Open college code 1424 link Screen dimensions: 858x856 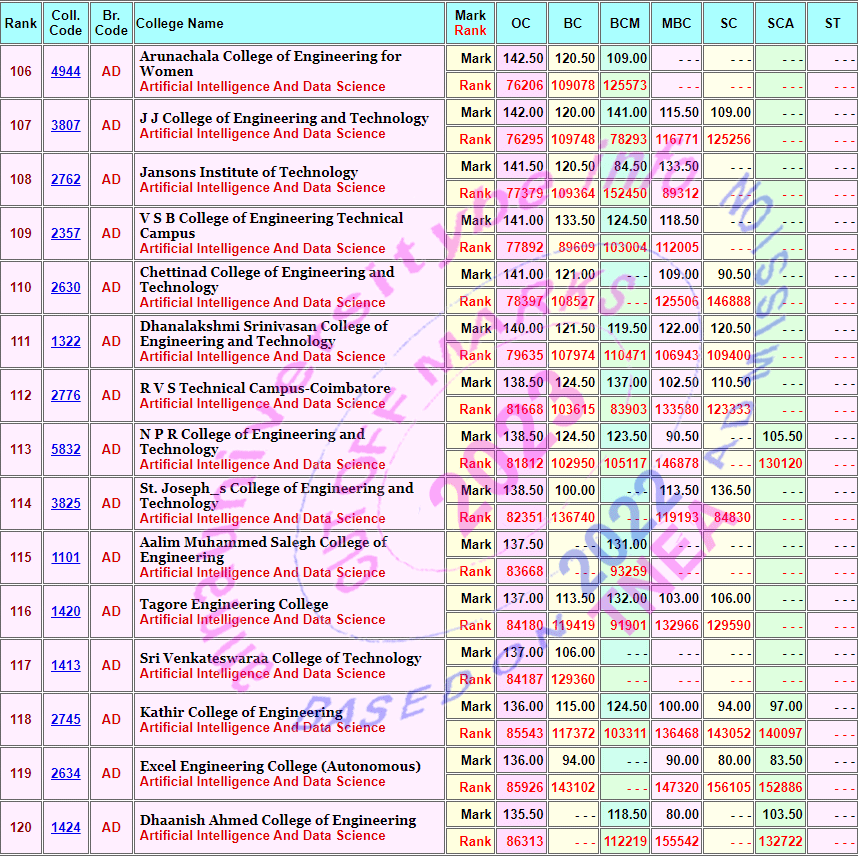[66, 828]
